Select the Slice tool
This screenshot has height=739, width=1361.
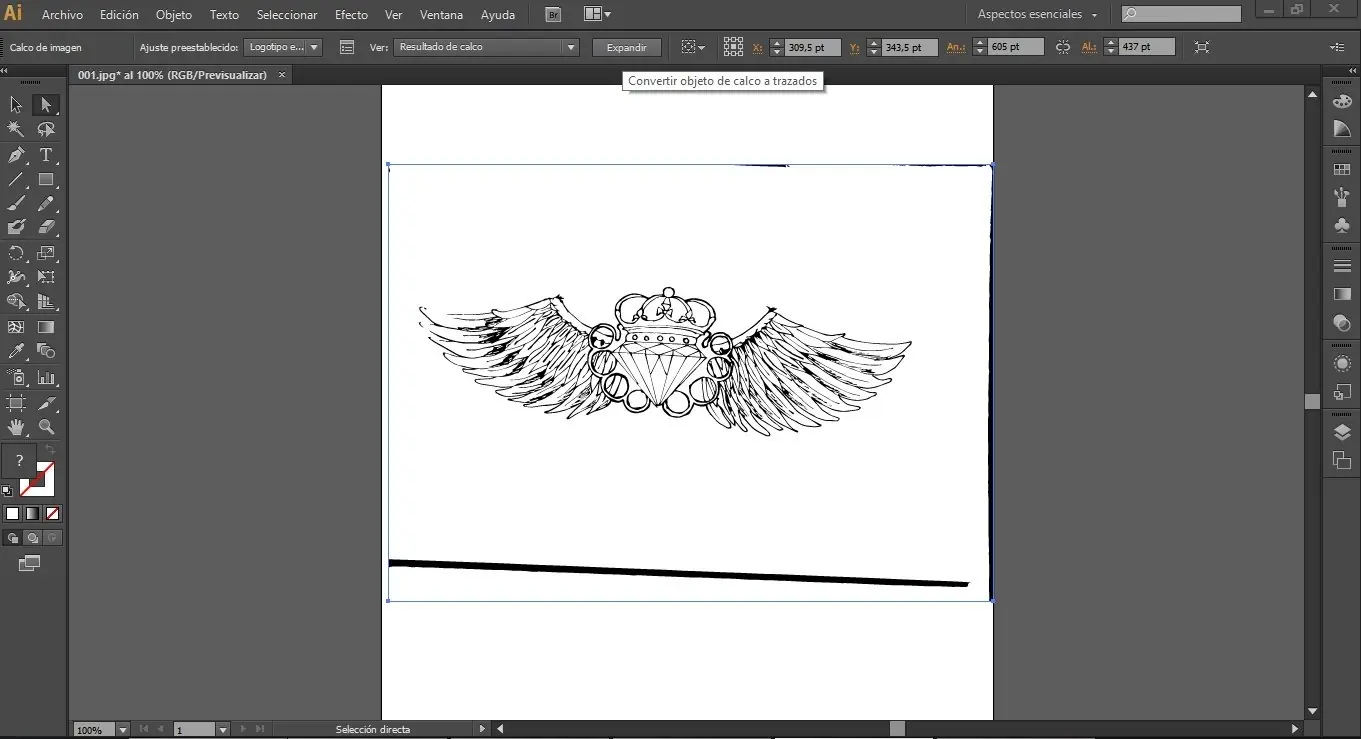coord(46,403)
